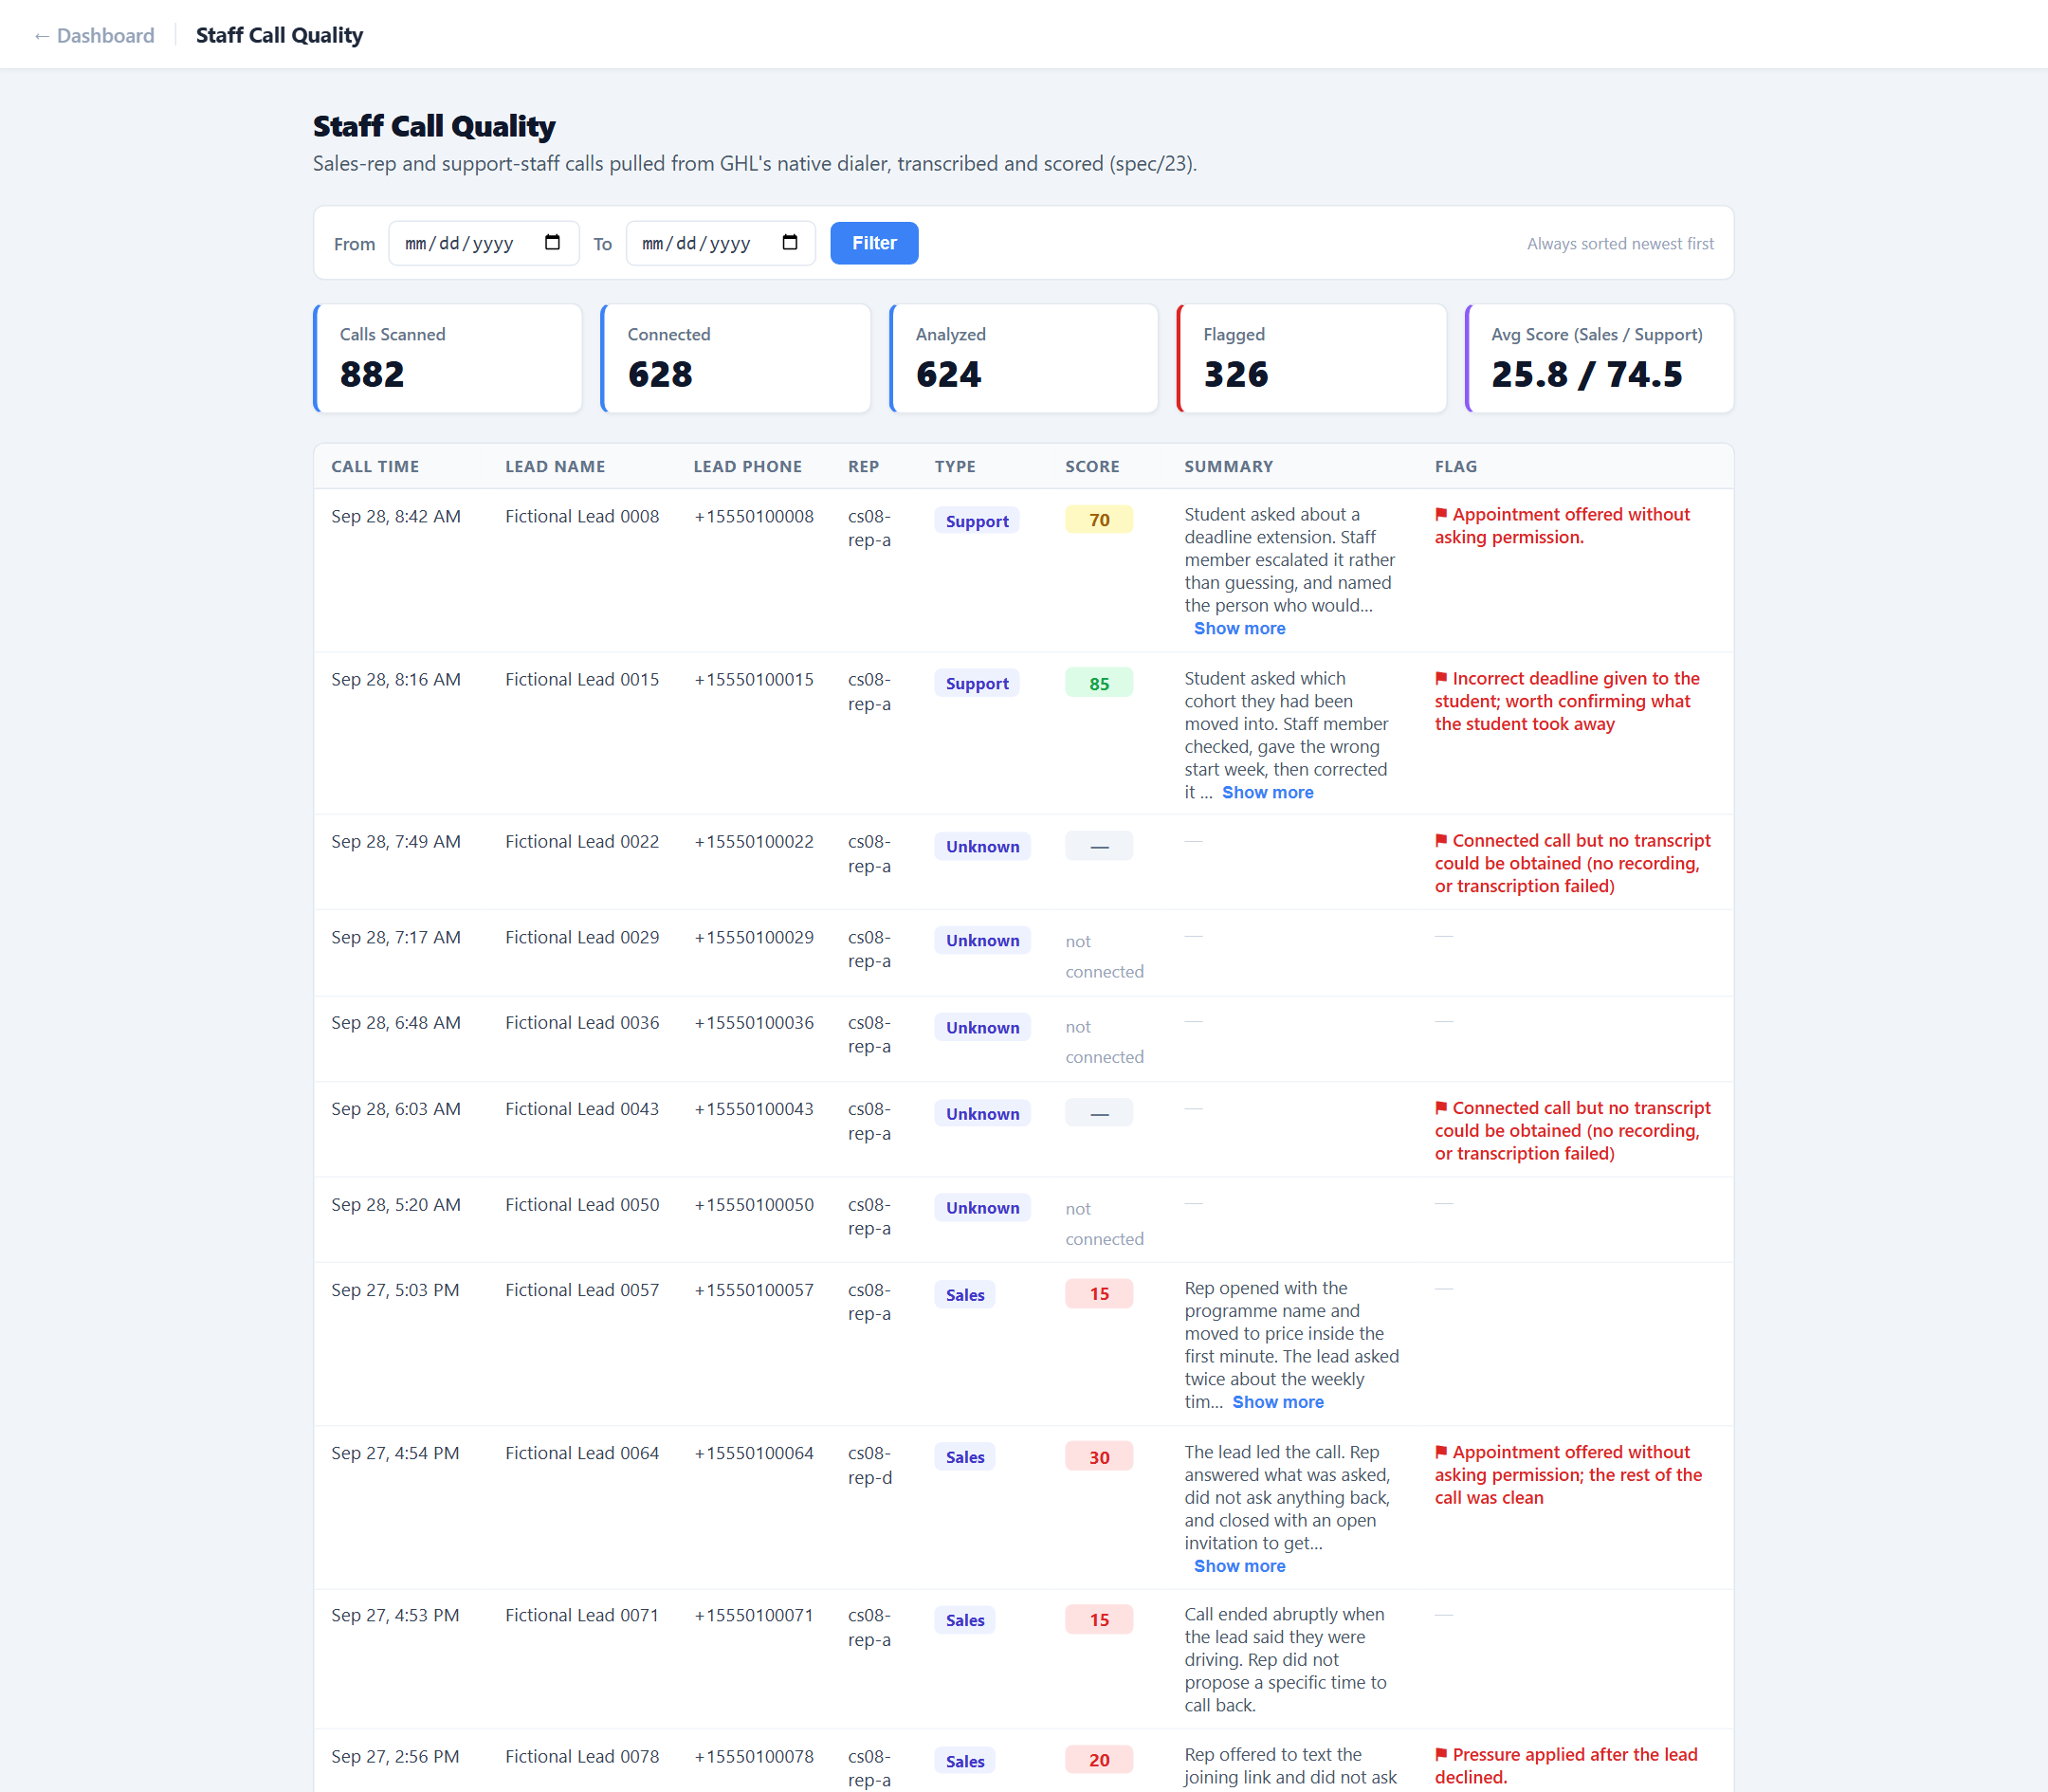This screenshot has height=1792, width=2048.
Task: Select the Avg Score 25.8 / 74.5 card
Action: pos(1600,358)
